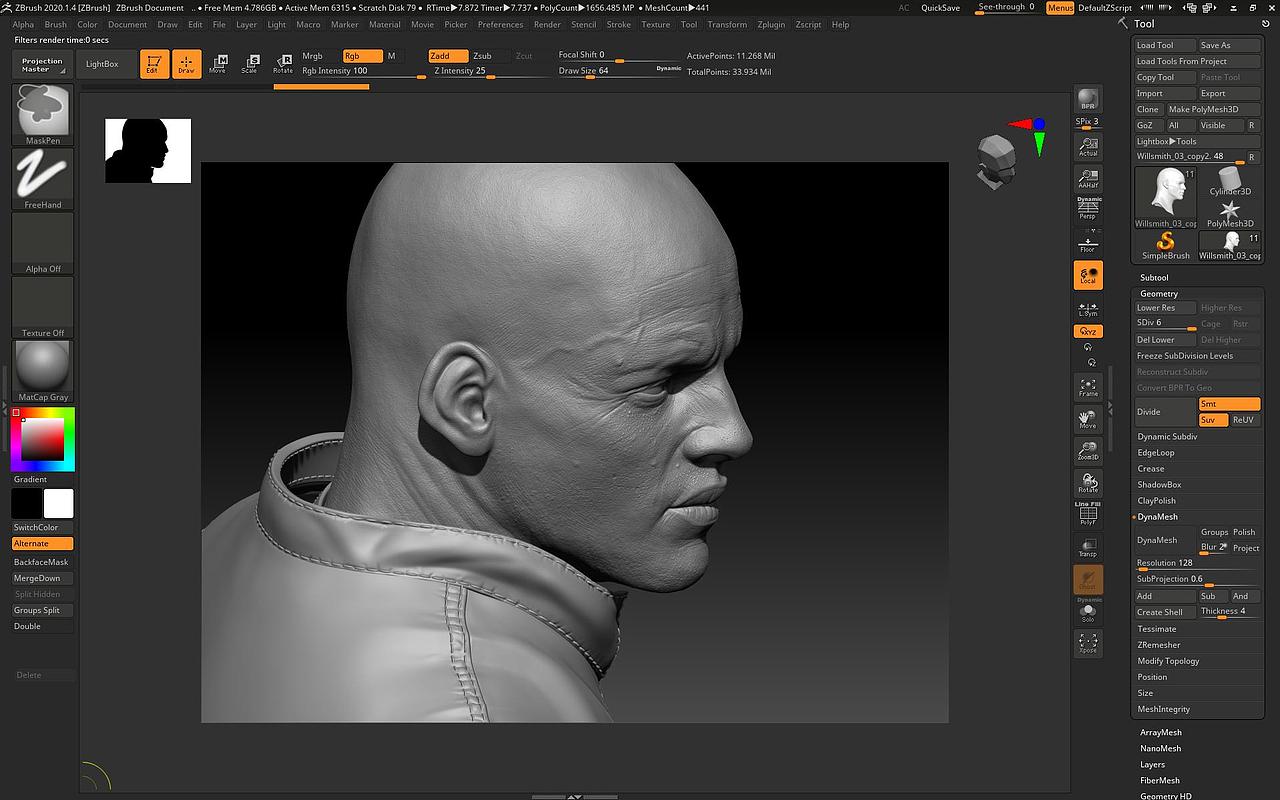1280x800 pixels.
Task: Activate the Scale transform icon
Action: (x=249, y=64)
